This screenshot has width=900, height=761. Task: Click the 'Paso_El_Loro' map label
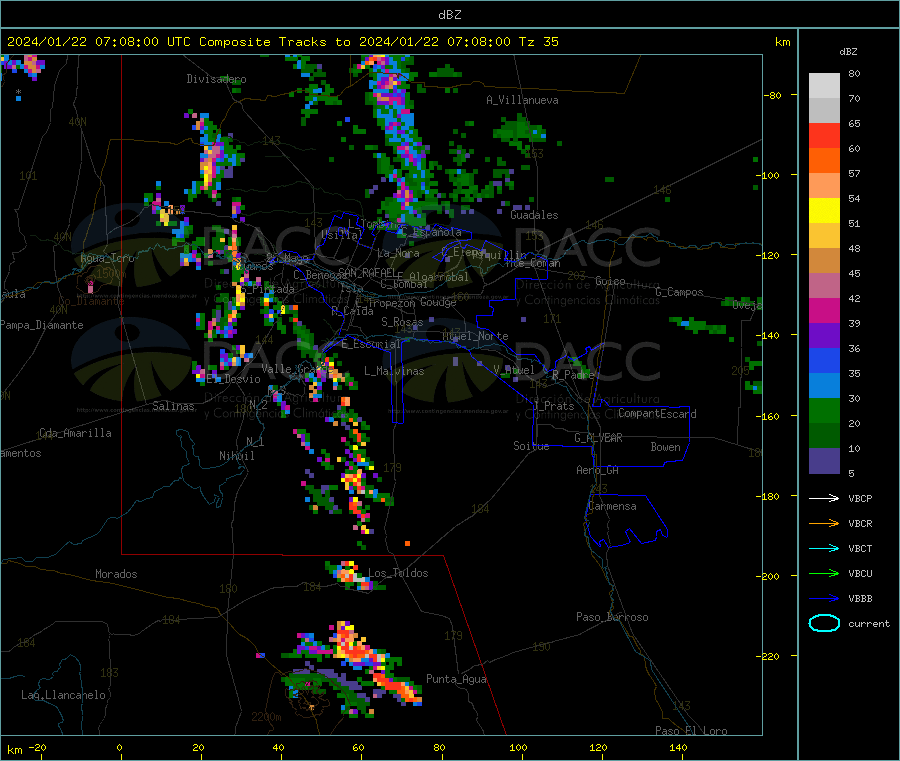[692, 731]
